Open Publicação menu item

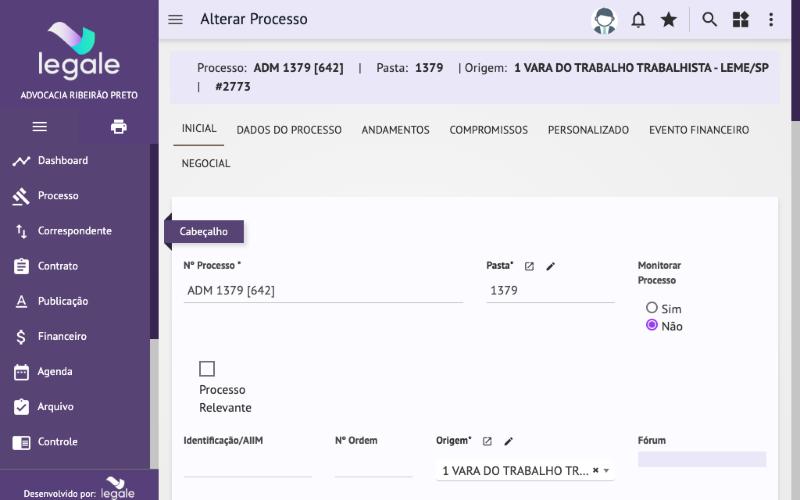click(63, 302)
